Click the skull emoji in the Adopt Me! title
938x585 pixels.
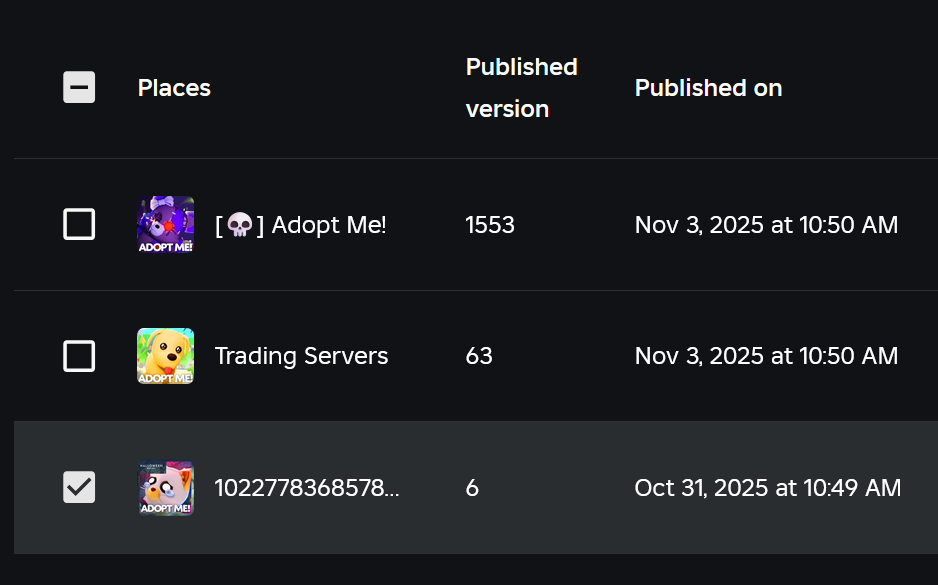click(x=240, y=226)
